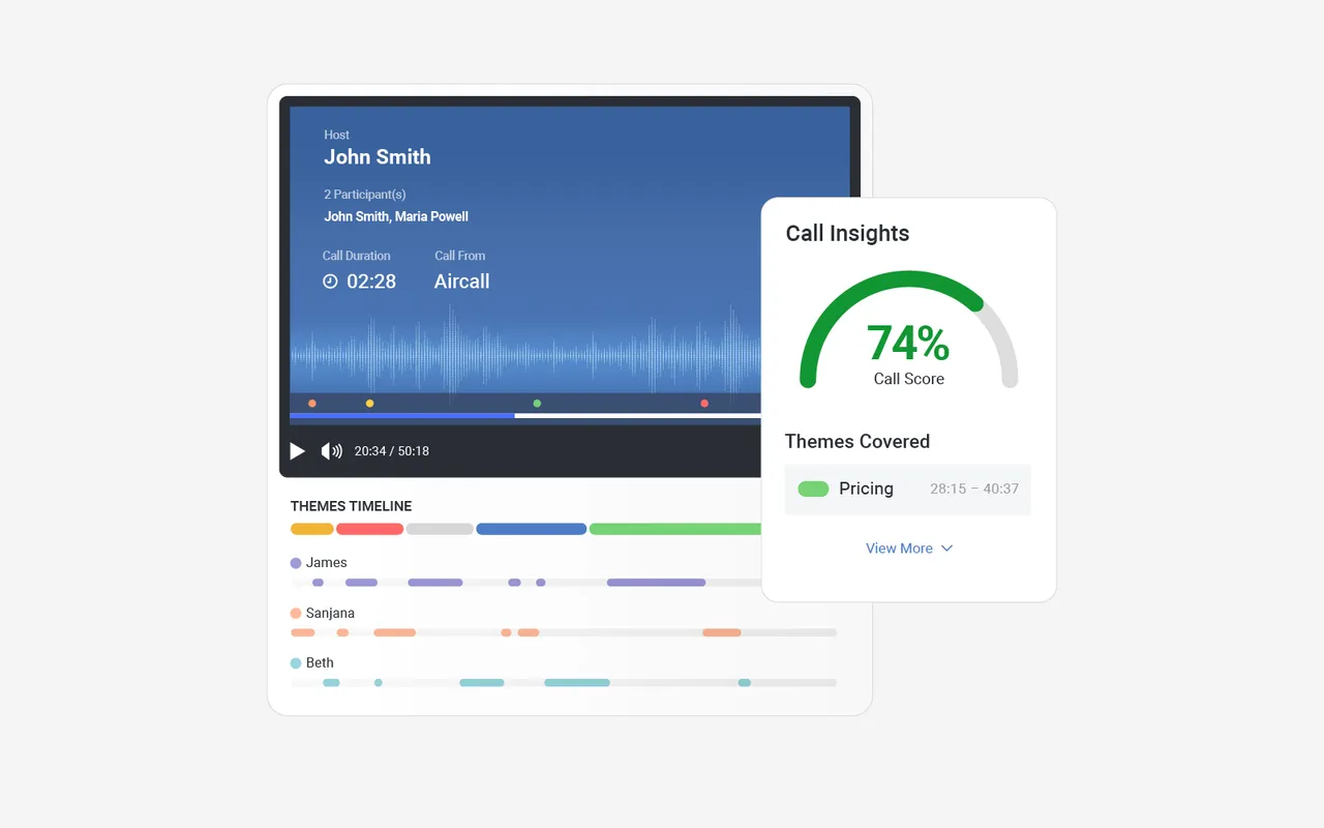Click Beth's longest teal talk segment

[x=577, y=682]
